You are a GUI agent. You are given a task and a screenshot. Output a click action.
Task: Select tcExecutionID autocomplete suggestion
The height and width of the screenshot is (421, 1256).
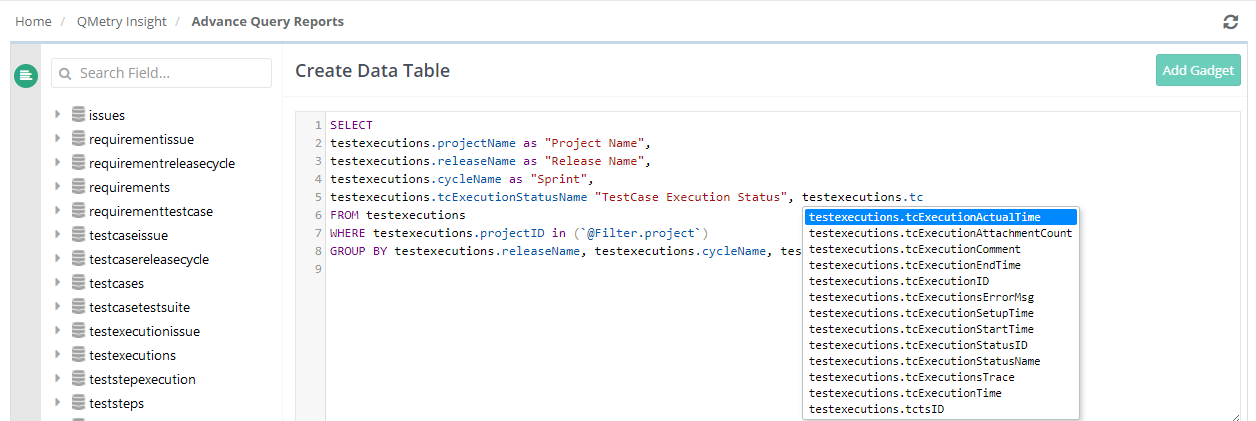[x=941, y=281]
